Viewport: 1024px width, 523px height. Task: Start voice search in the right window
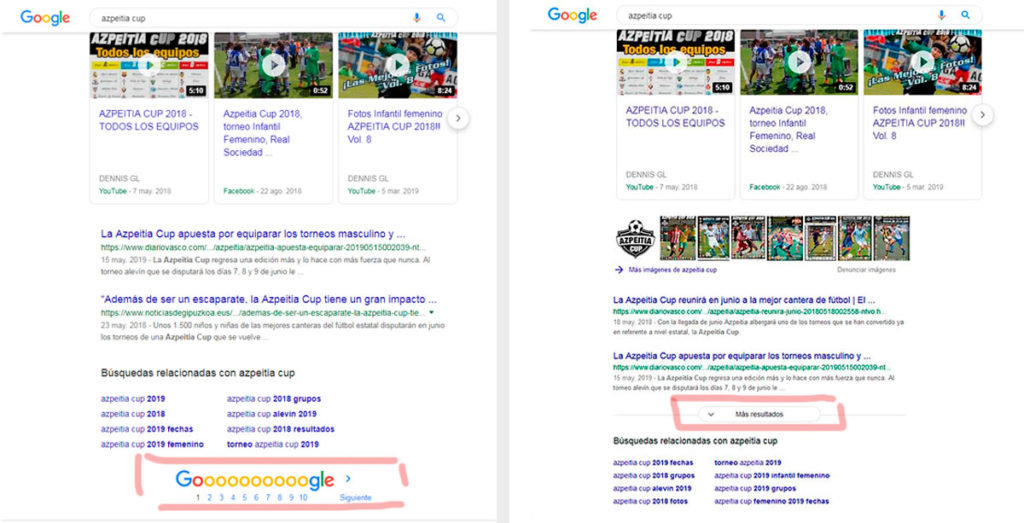tap(941, 14)
